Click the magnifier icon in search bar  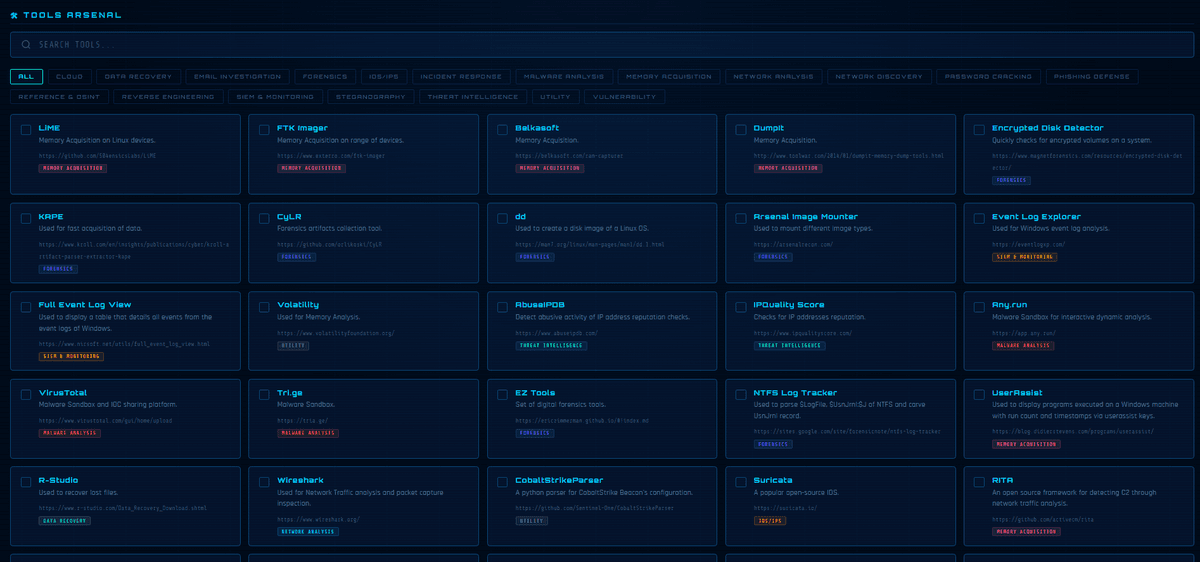pos(26,45)
